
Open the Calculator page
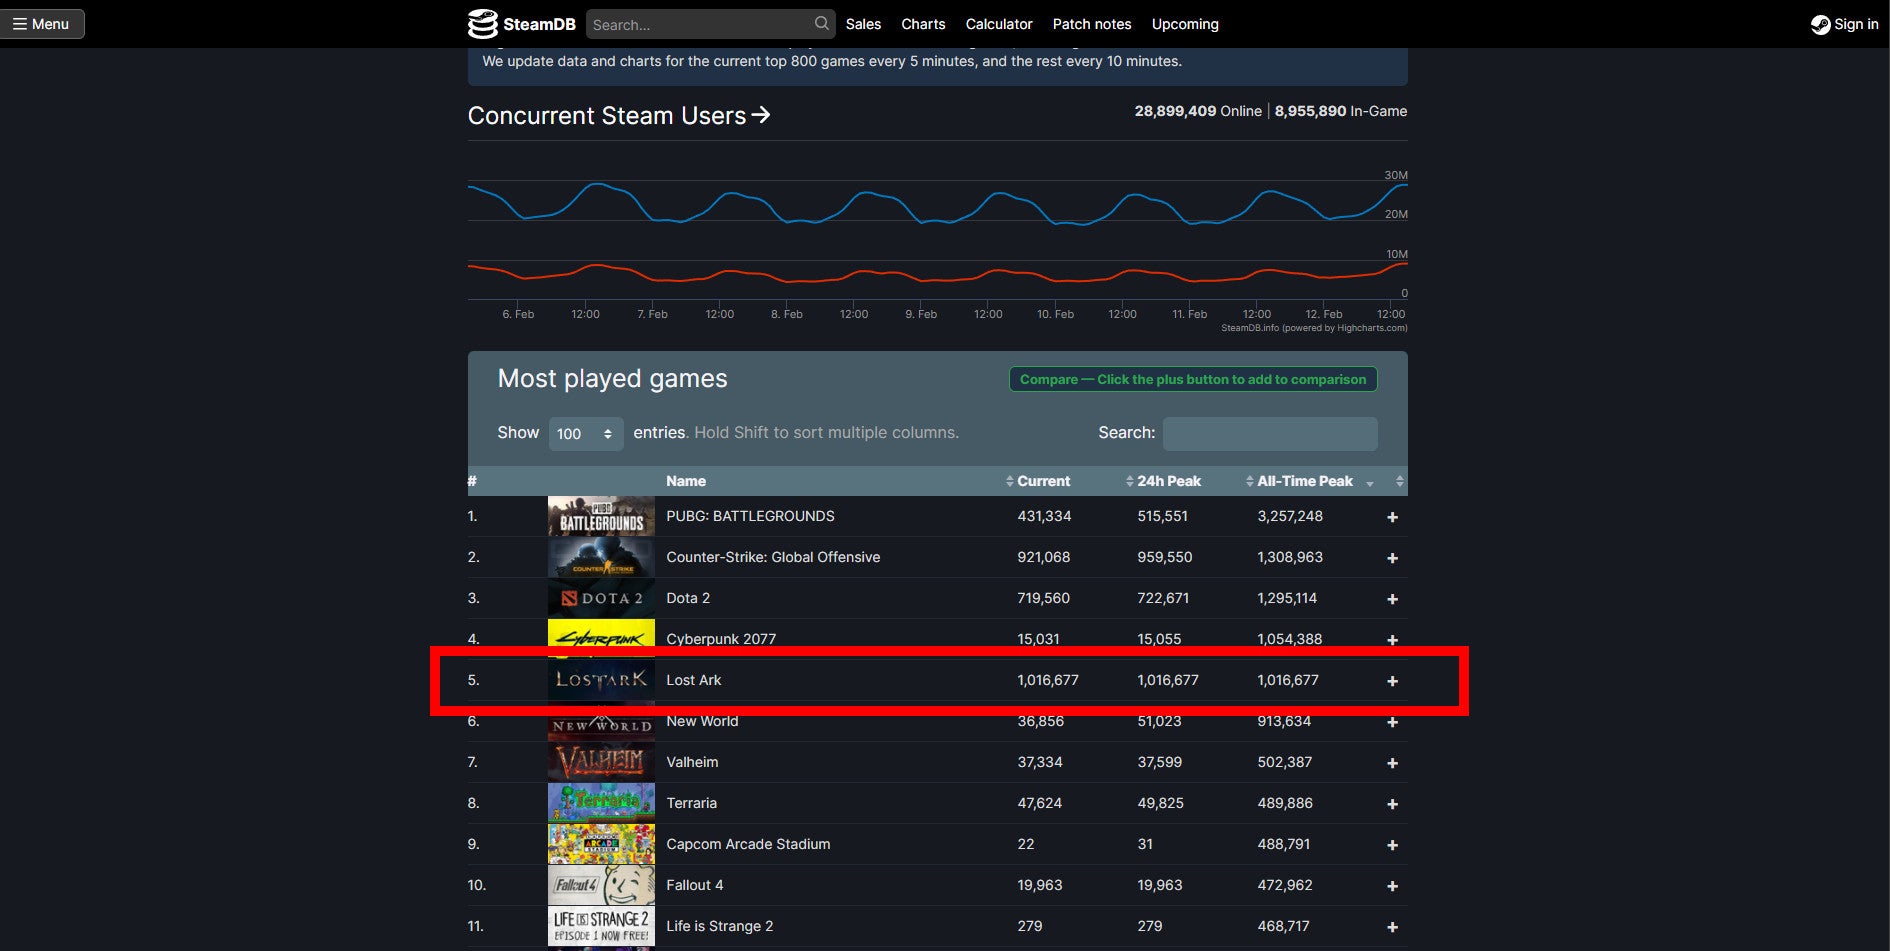[999, 24]
